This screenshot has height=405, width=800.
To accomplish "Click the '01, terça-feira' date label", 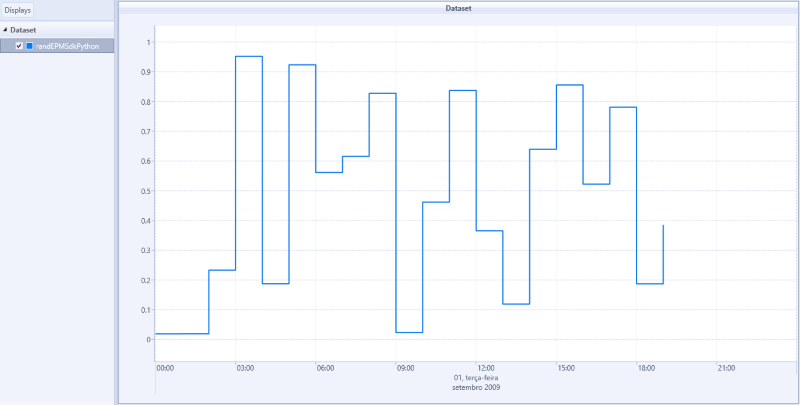I will click(x=476, y=378).
